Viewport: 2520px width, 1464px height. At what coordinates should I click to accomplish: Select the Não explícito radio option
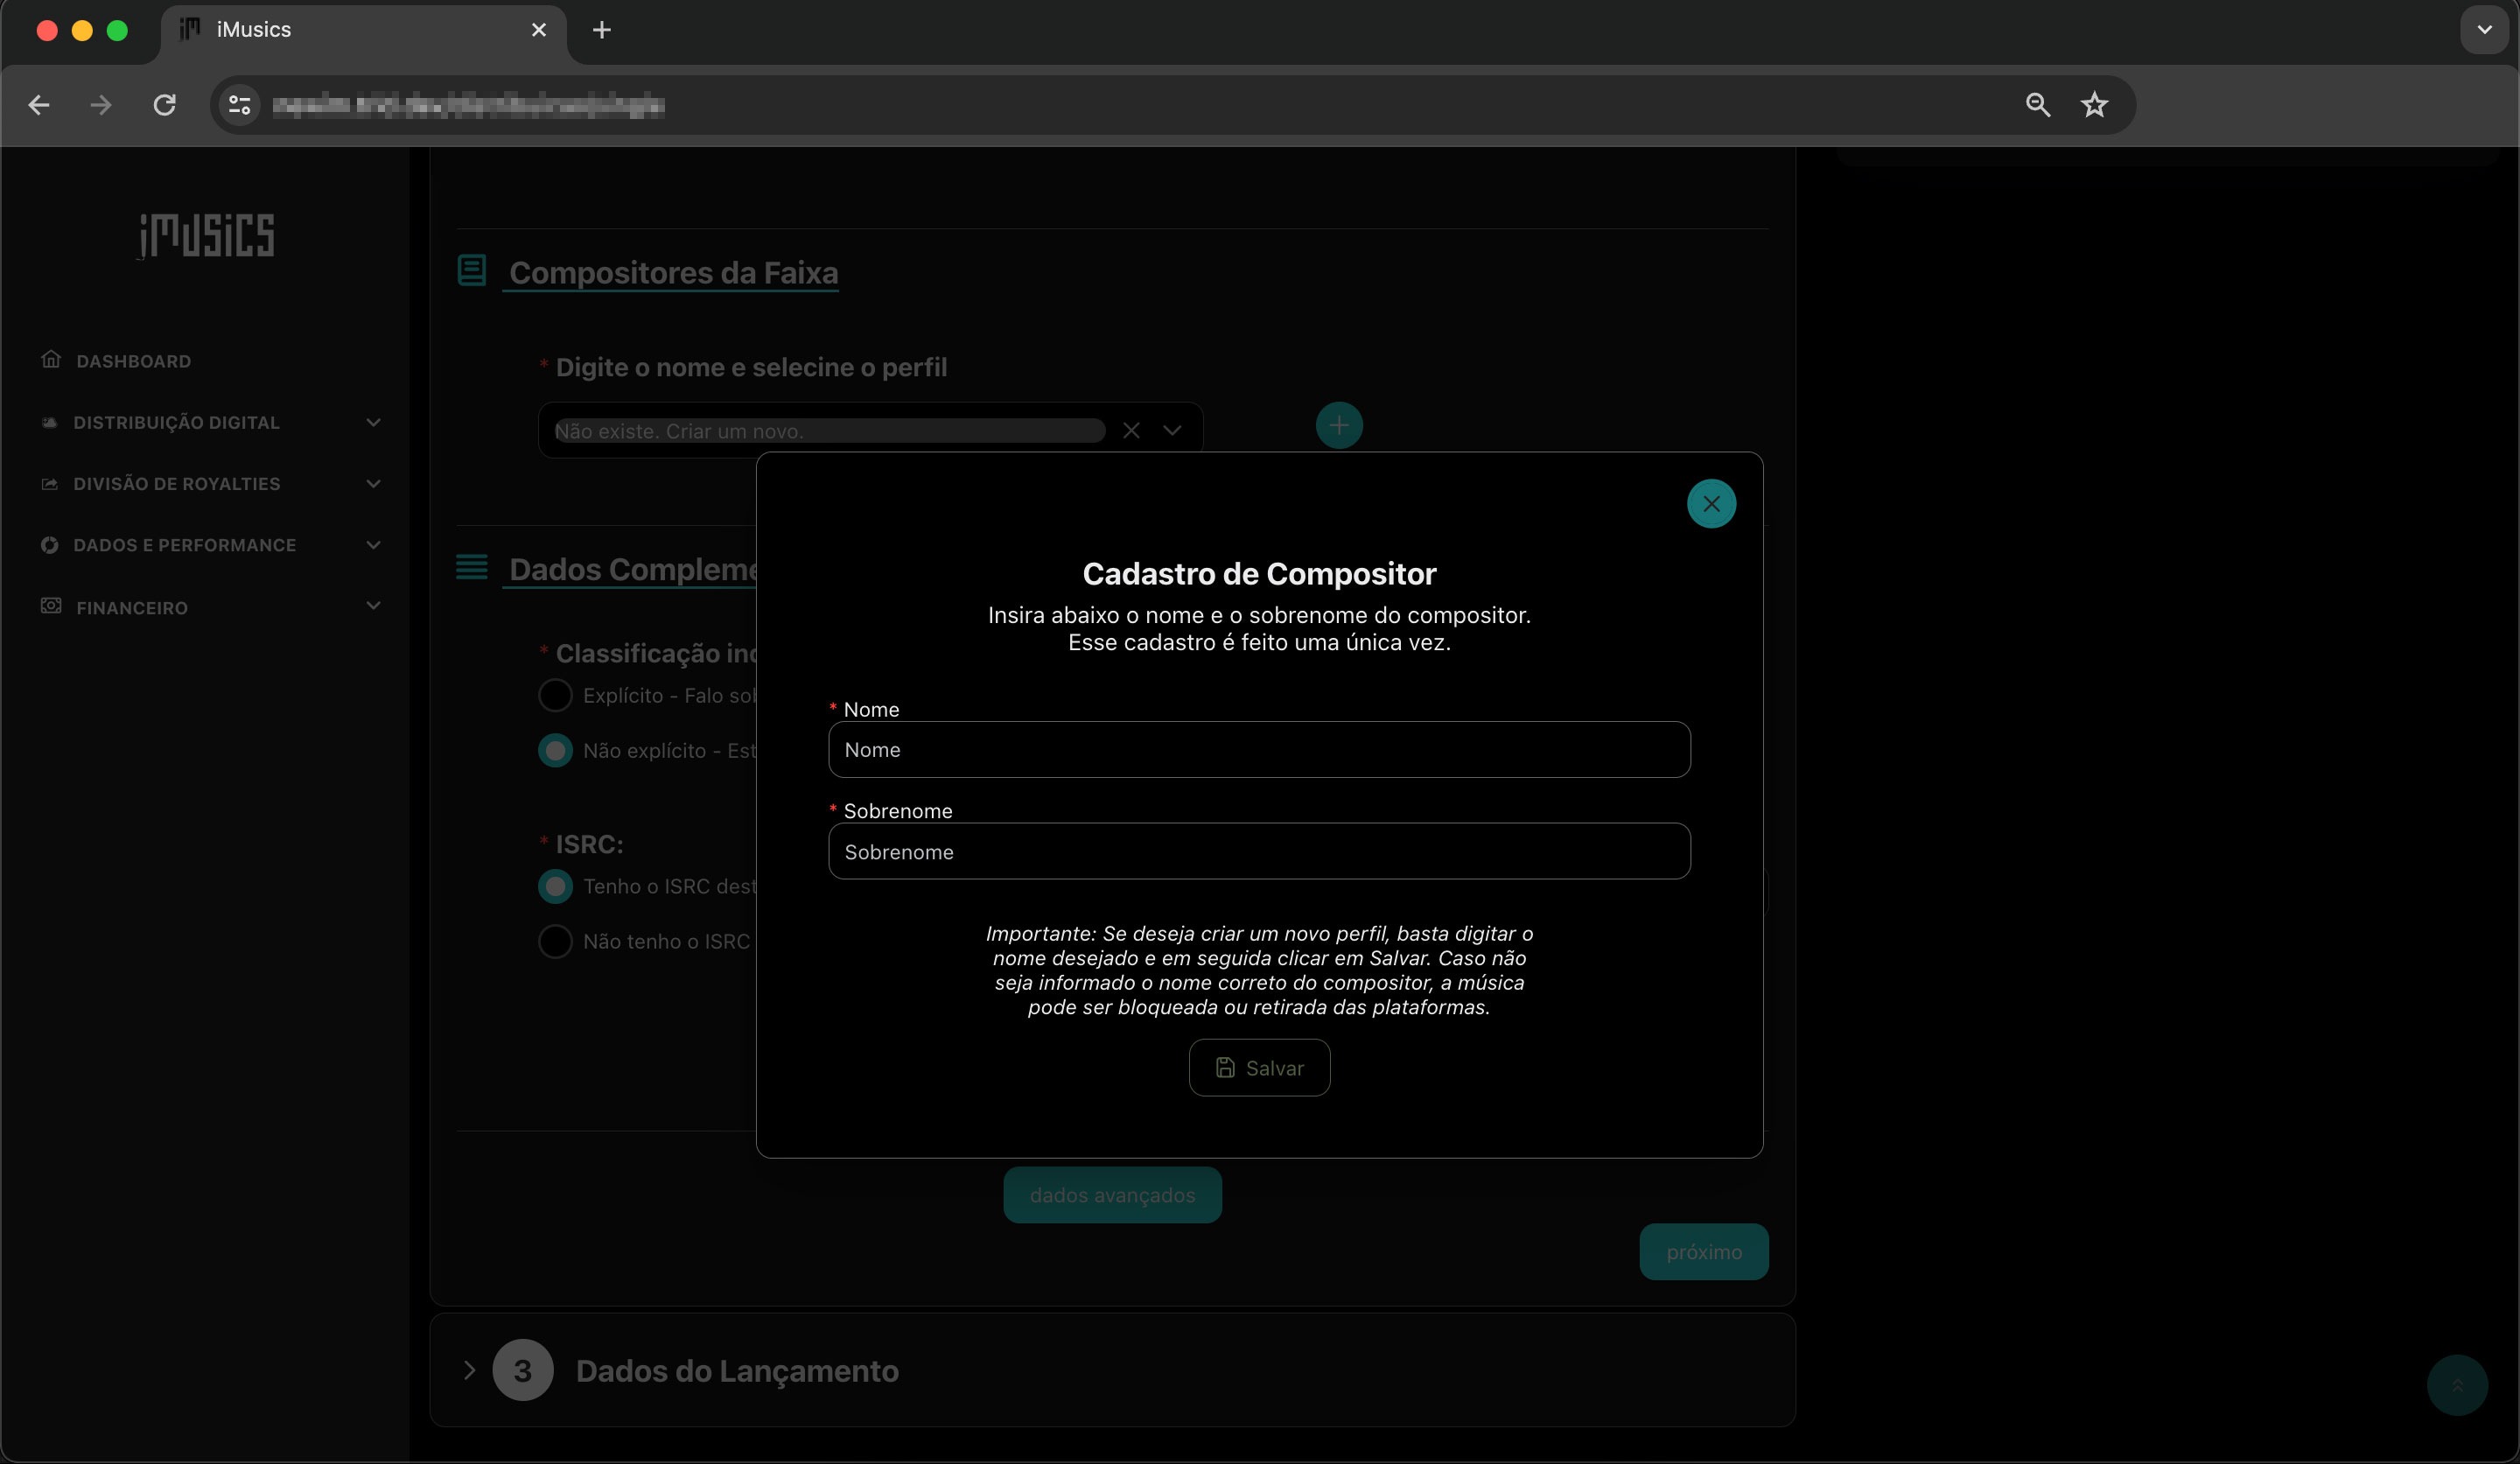(555, 751)
